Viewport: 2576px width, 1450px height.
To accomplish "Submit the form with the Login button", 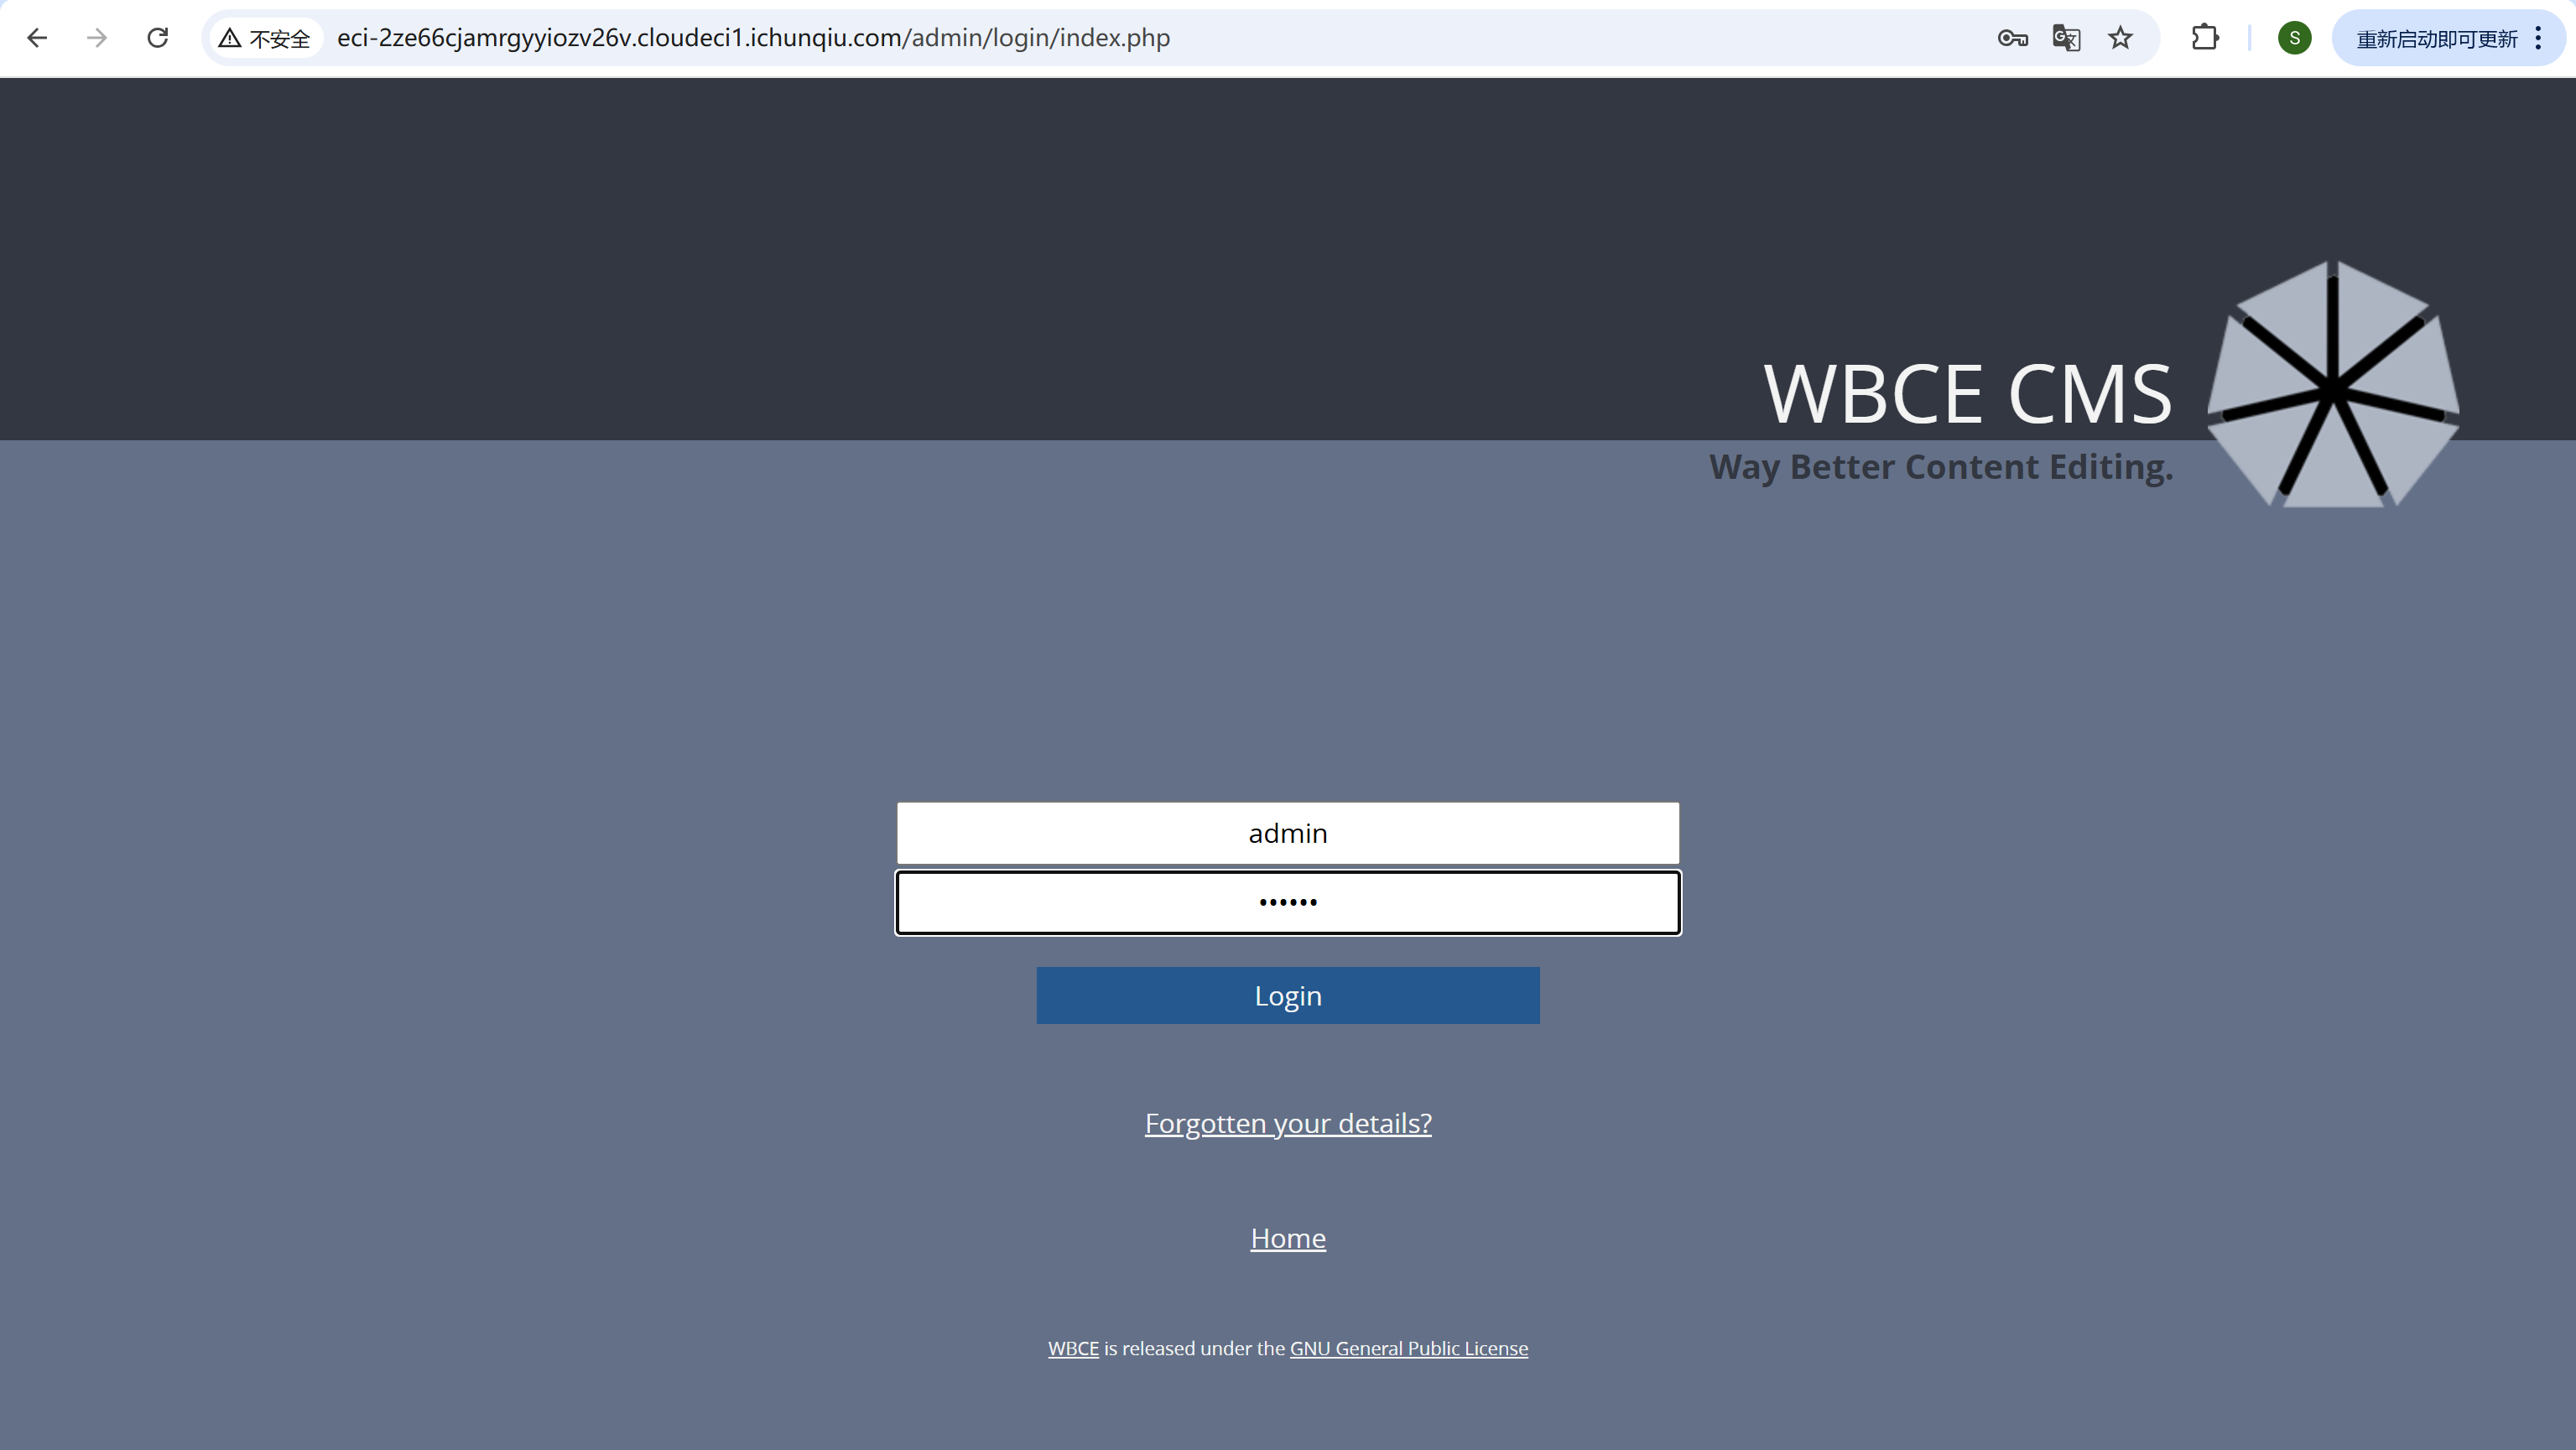I will (x=1288, y=996).
